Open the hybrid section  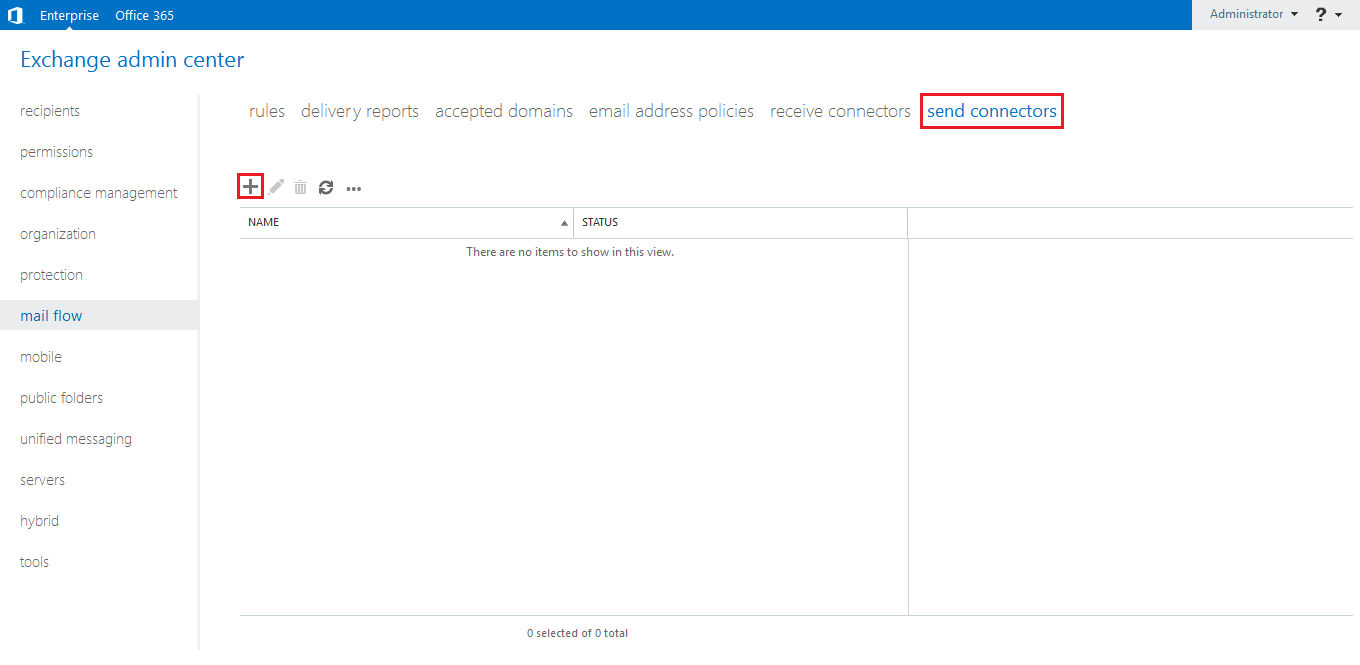coord(39,521)
